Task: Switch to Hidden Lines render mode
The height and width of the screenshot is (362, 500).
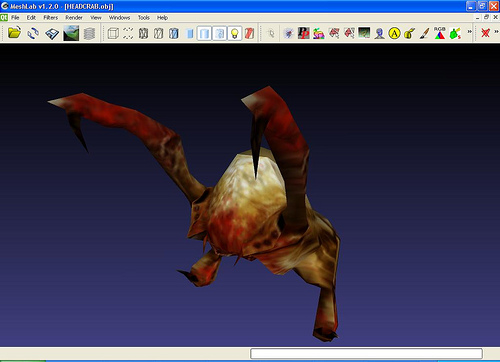Action: click(158, 33)
